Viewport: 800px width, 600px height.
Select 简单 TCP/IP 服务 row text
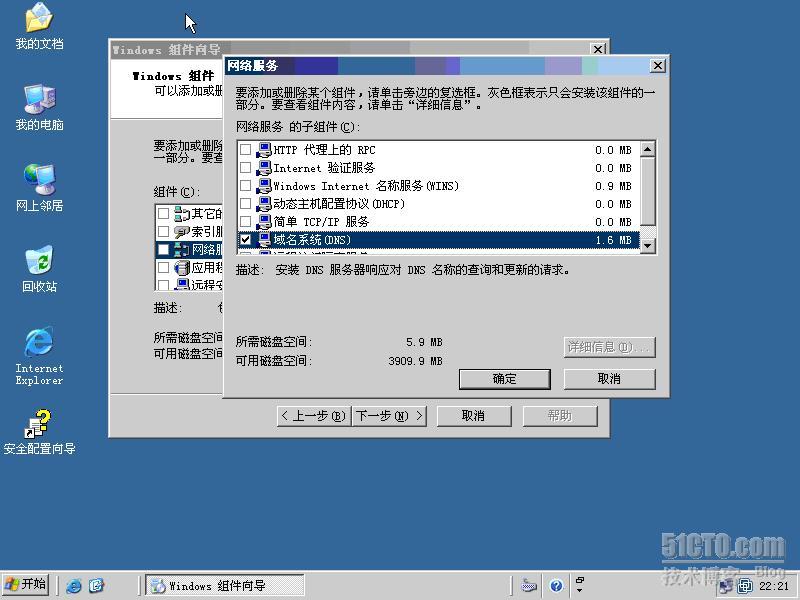click(321, 221)
